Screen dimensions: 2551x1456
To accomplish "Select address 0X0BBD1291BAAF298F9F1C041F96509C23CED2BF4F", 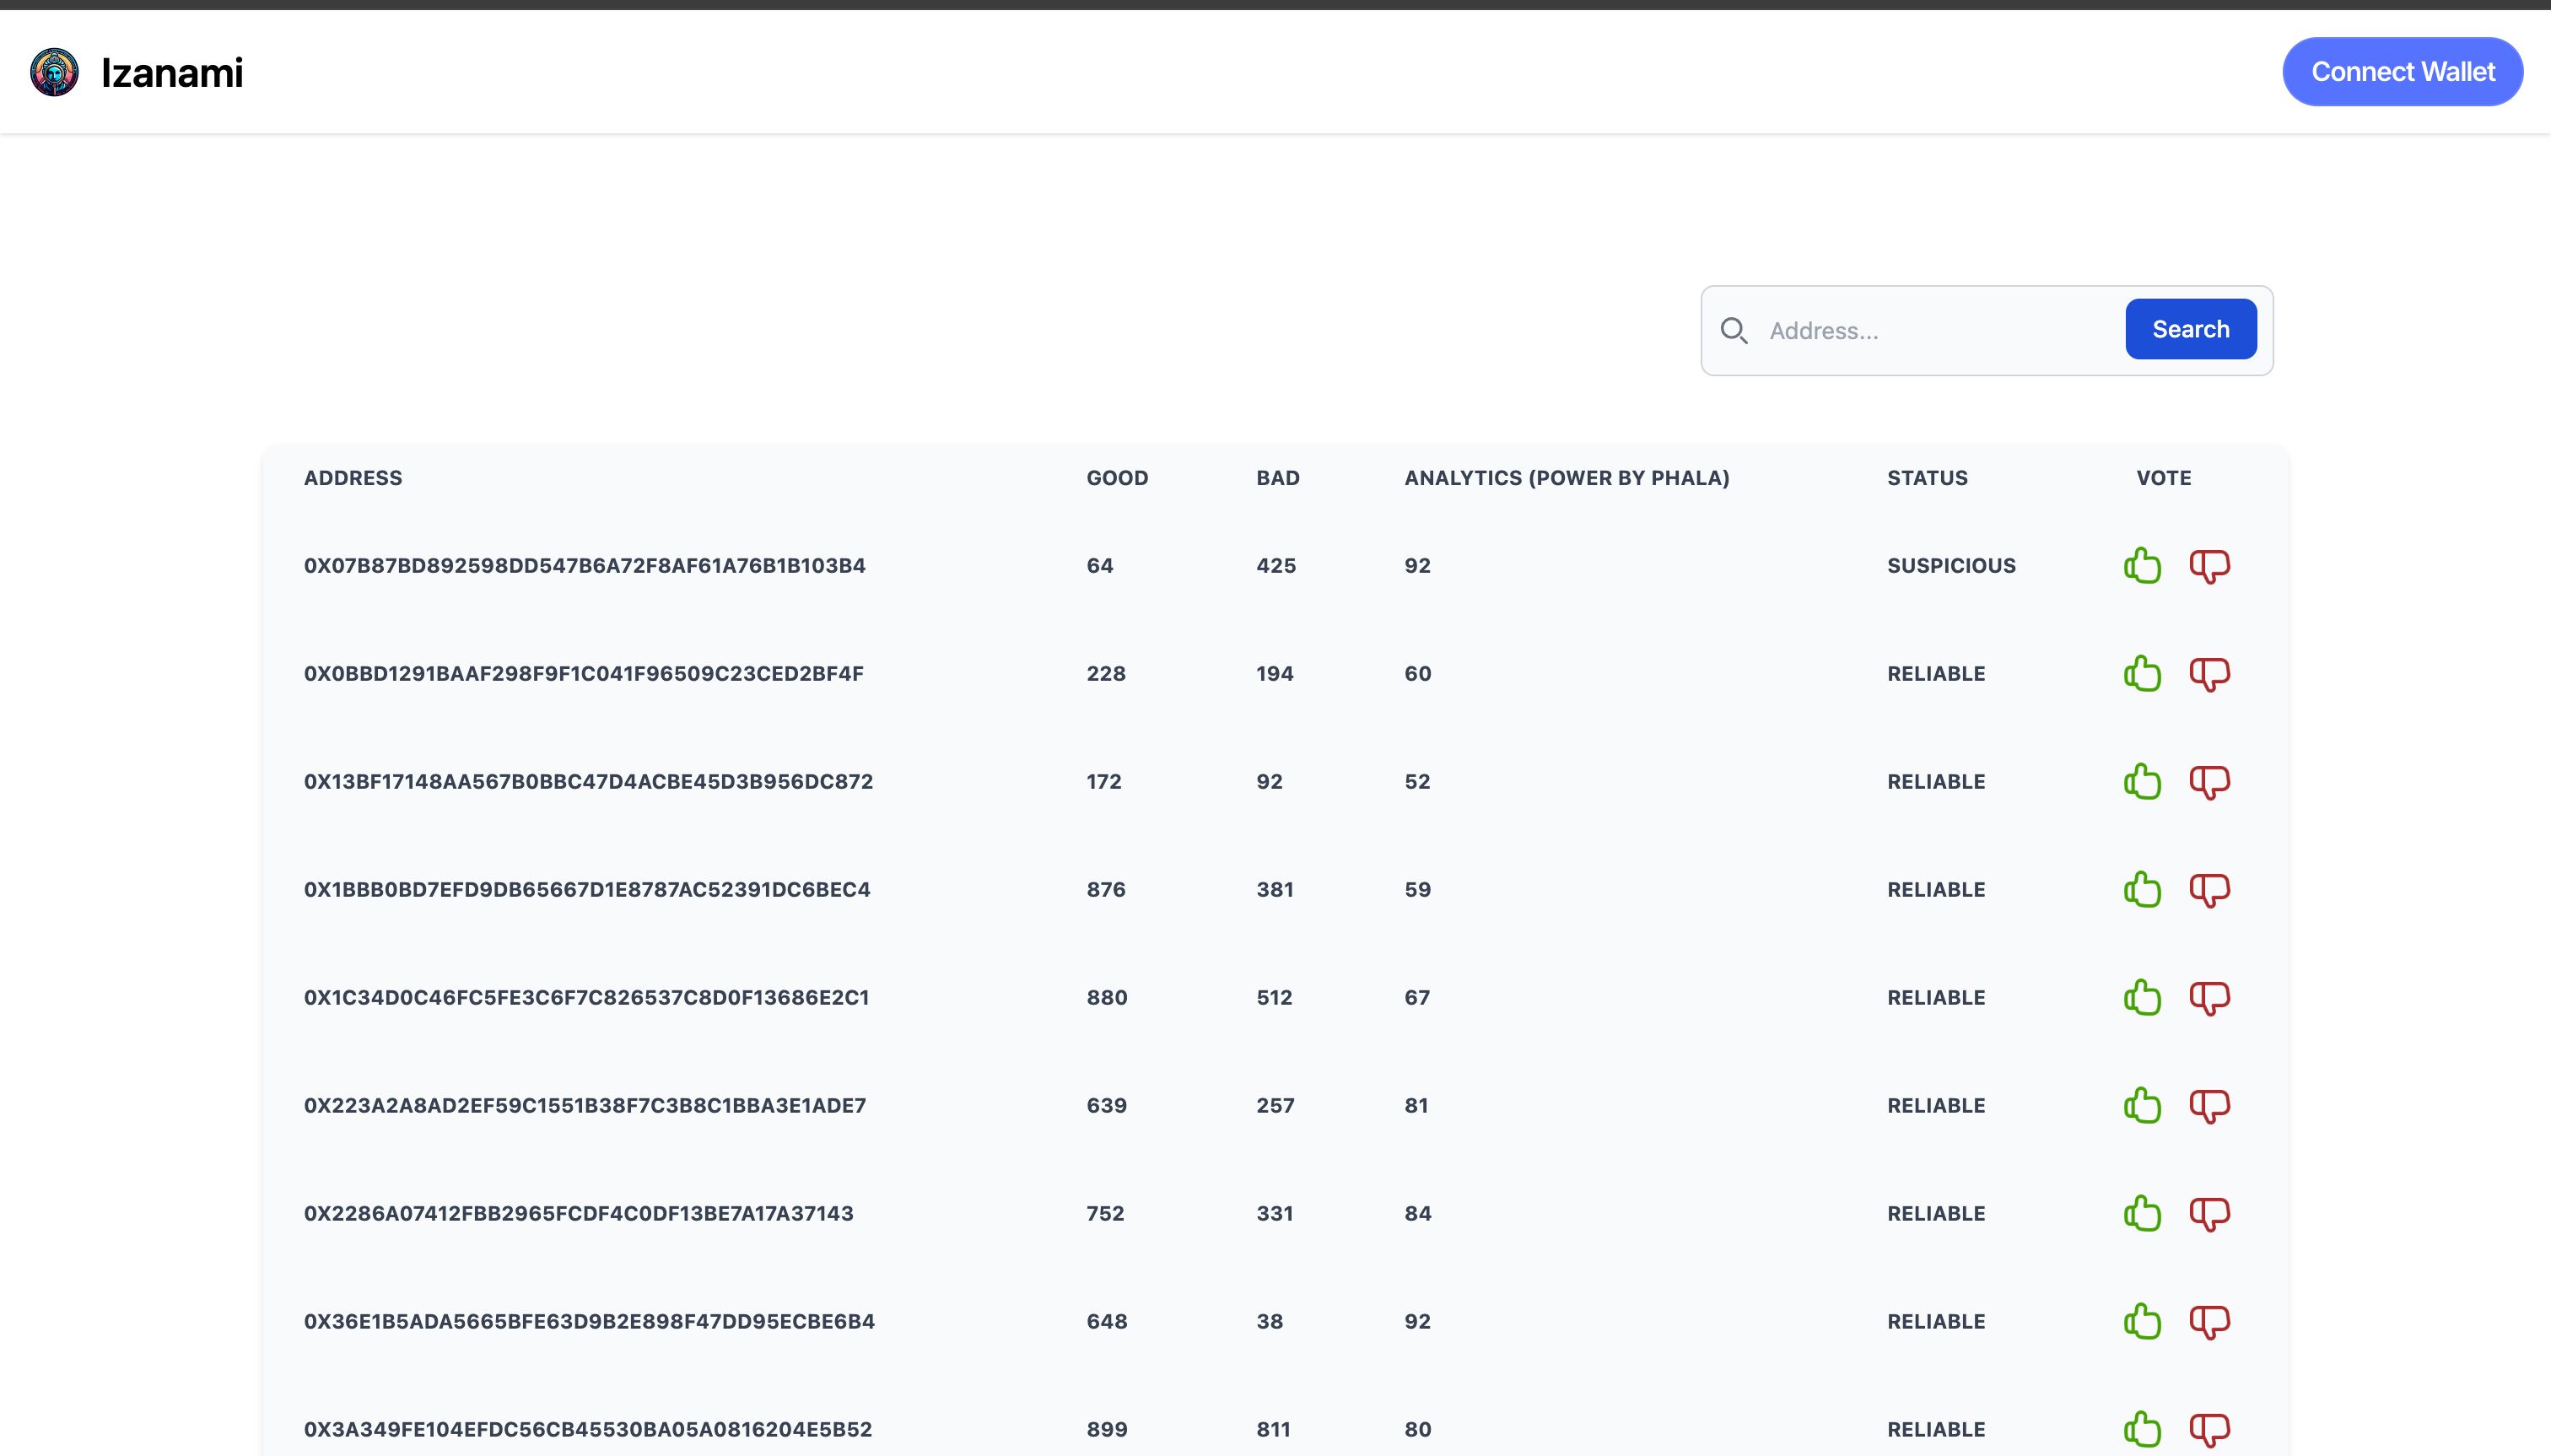I will 584,674.
